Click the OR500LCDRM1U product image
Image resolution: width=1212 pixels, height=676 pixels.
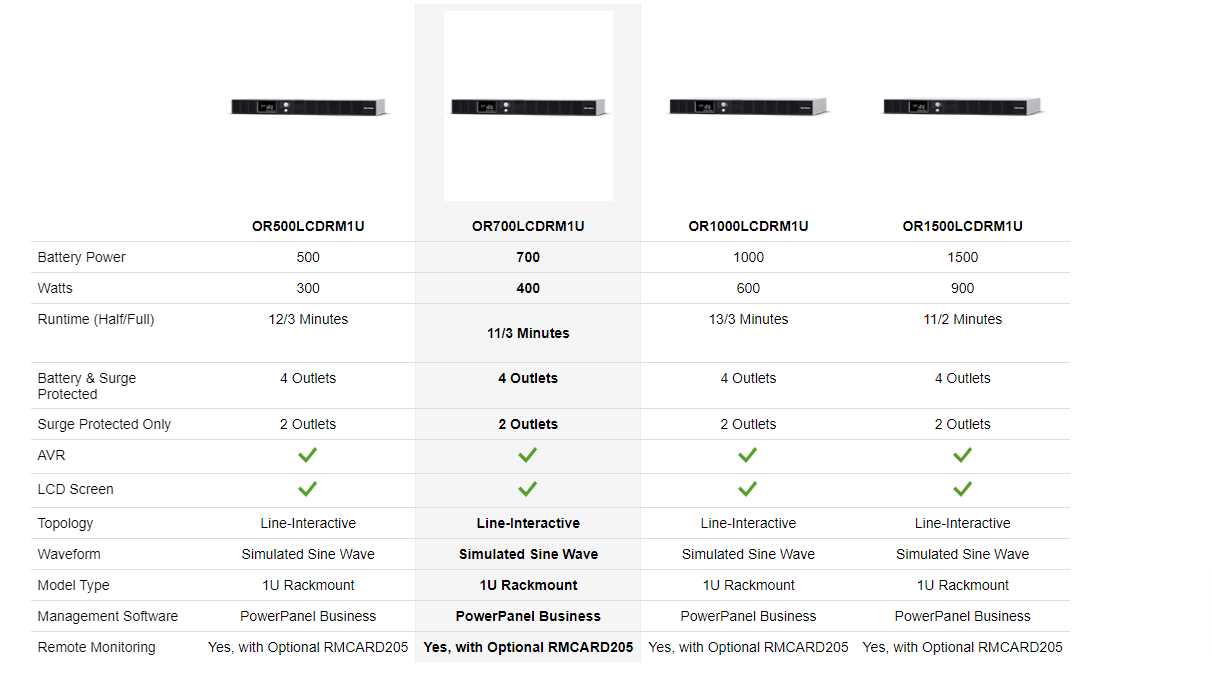pos(308,106)
